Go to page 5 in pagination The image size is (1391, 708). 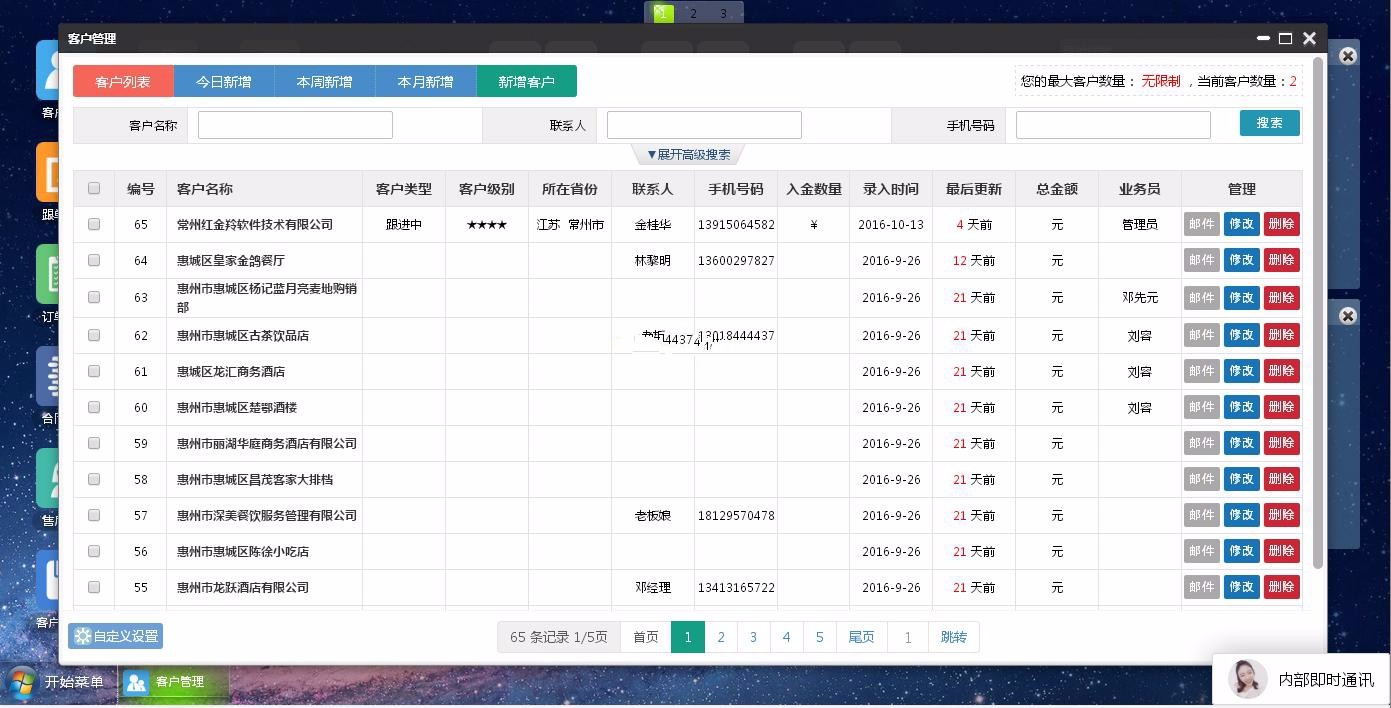(820, 637)
